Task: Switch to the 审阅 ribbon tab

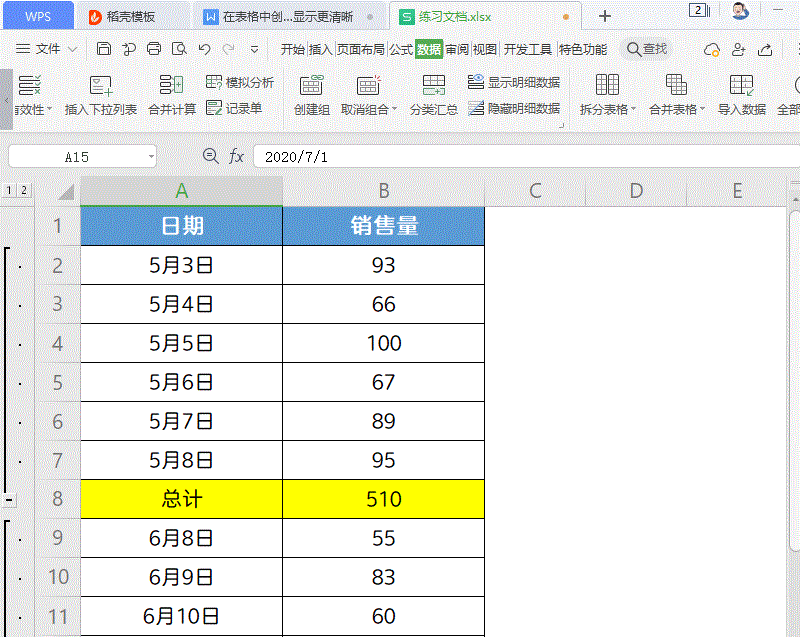Action: click(457, 49)
